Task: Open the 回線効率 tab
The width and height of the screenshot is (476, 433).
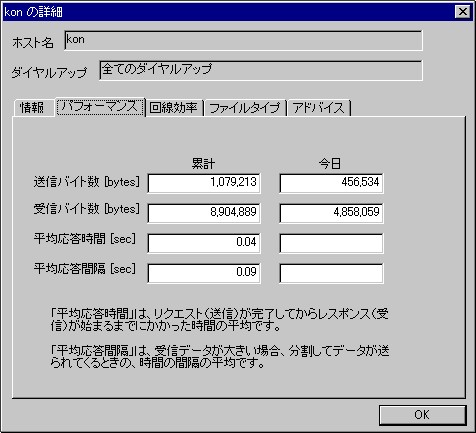Action: [x=174, y=108]
